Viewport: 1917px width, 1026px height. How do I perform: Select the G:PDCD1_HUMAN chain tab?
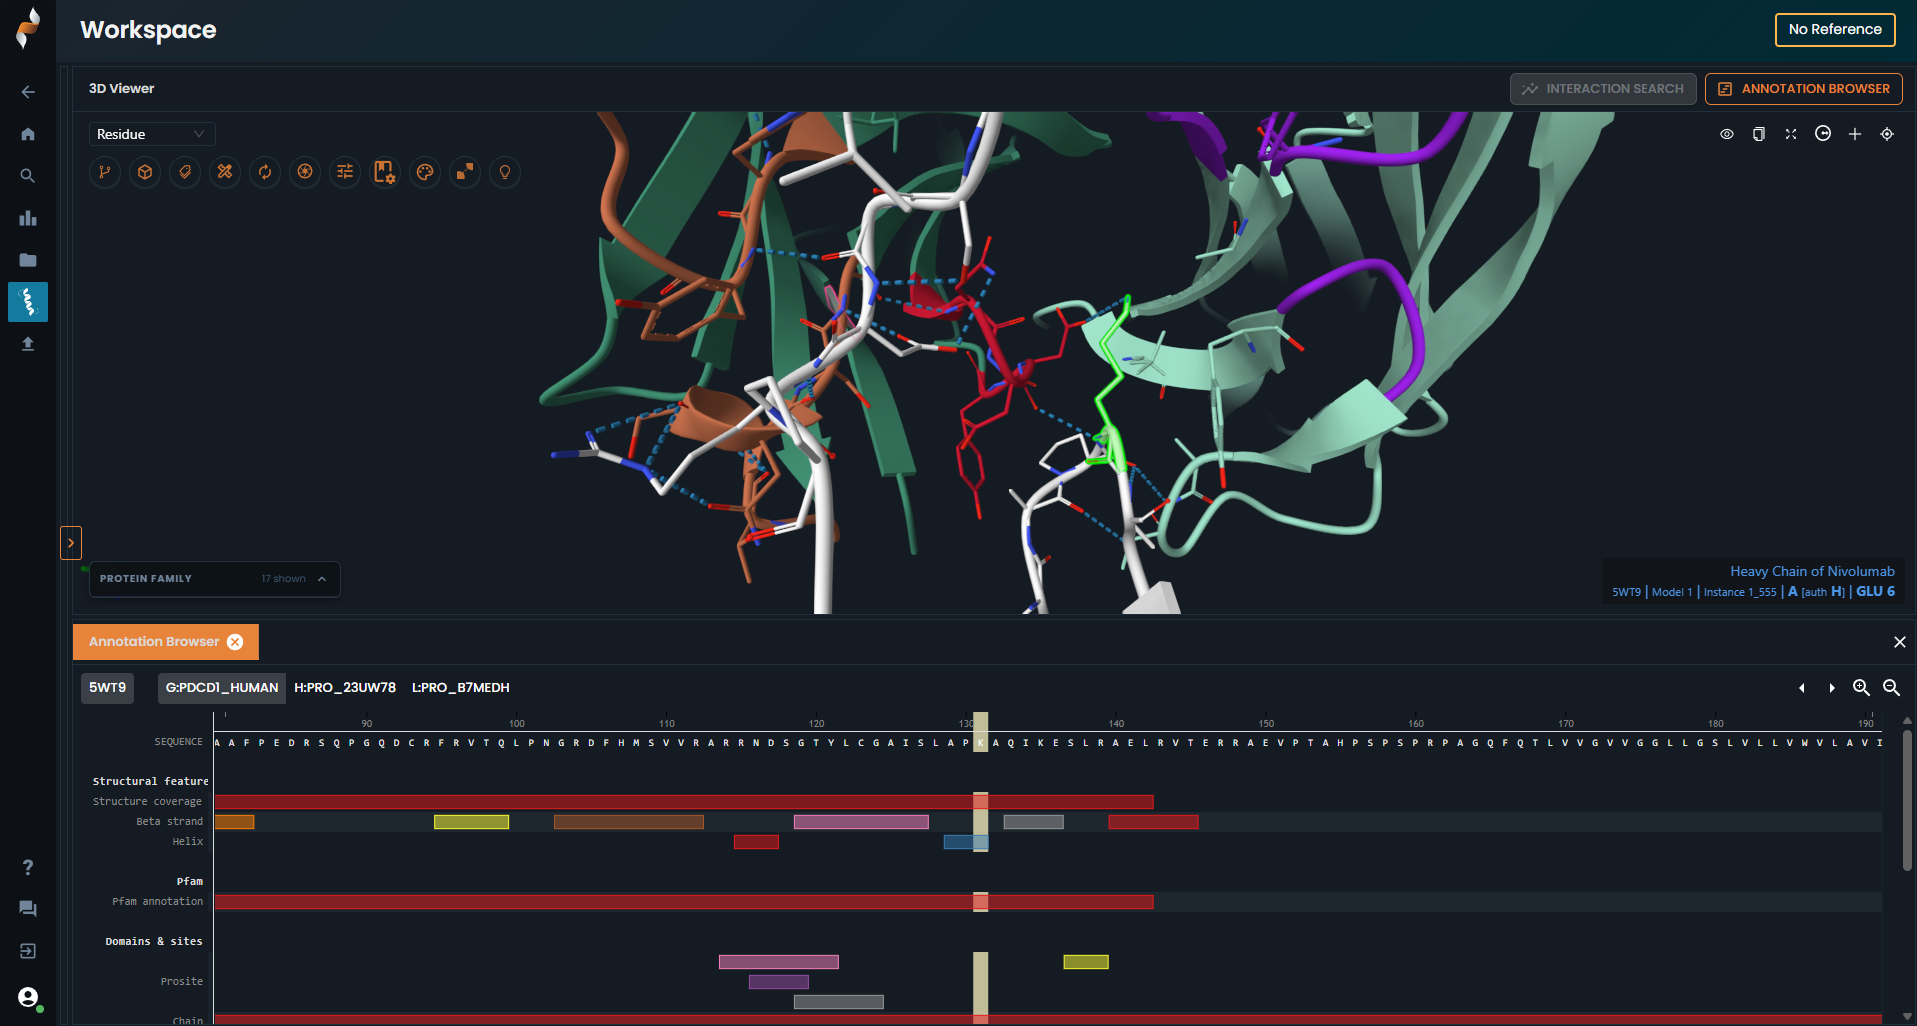[222, 688]
